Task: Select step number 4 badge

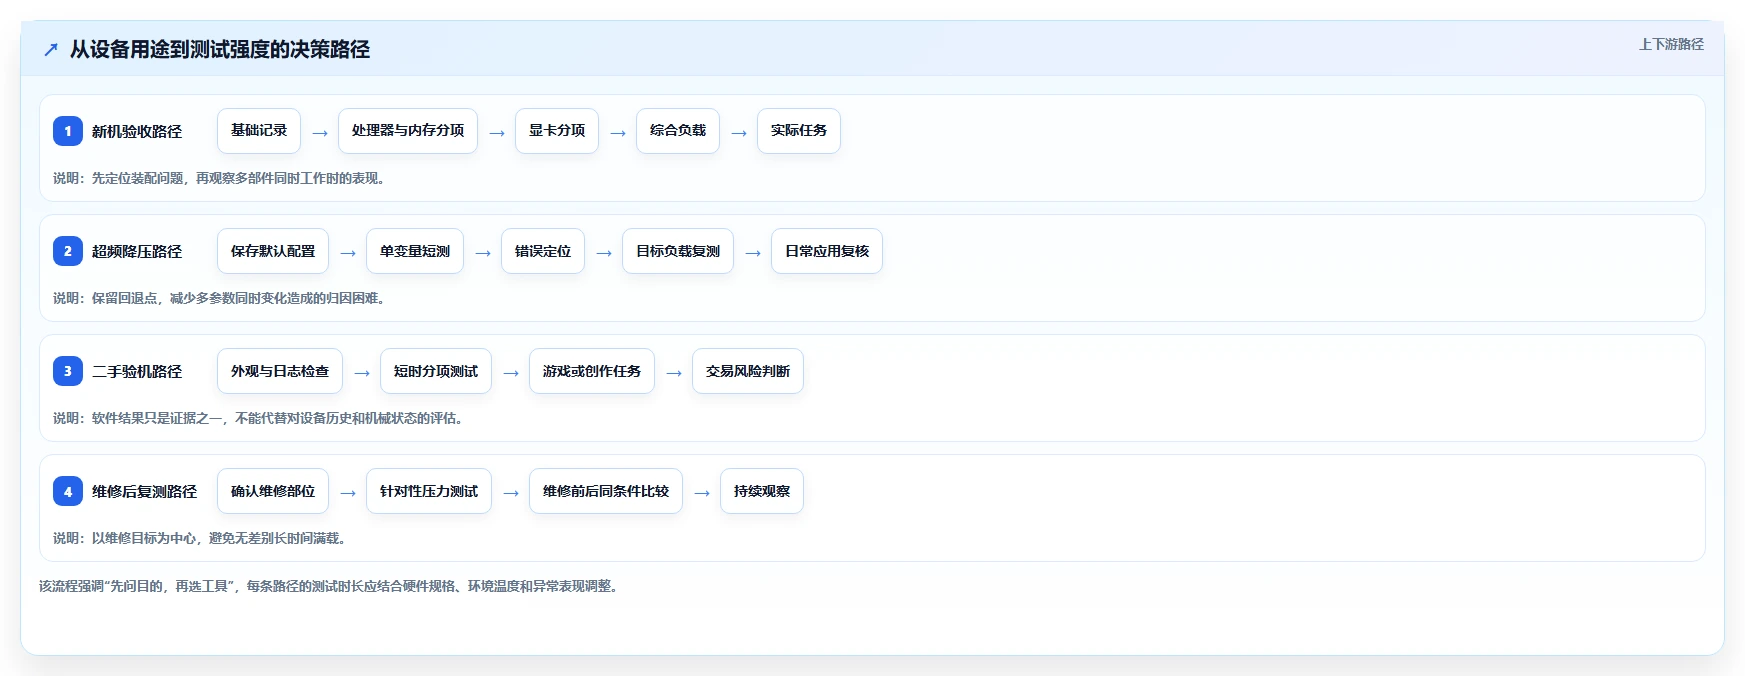Action: tap(68, 491)
